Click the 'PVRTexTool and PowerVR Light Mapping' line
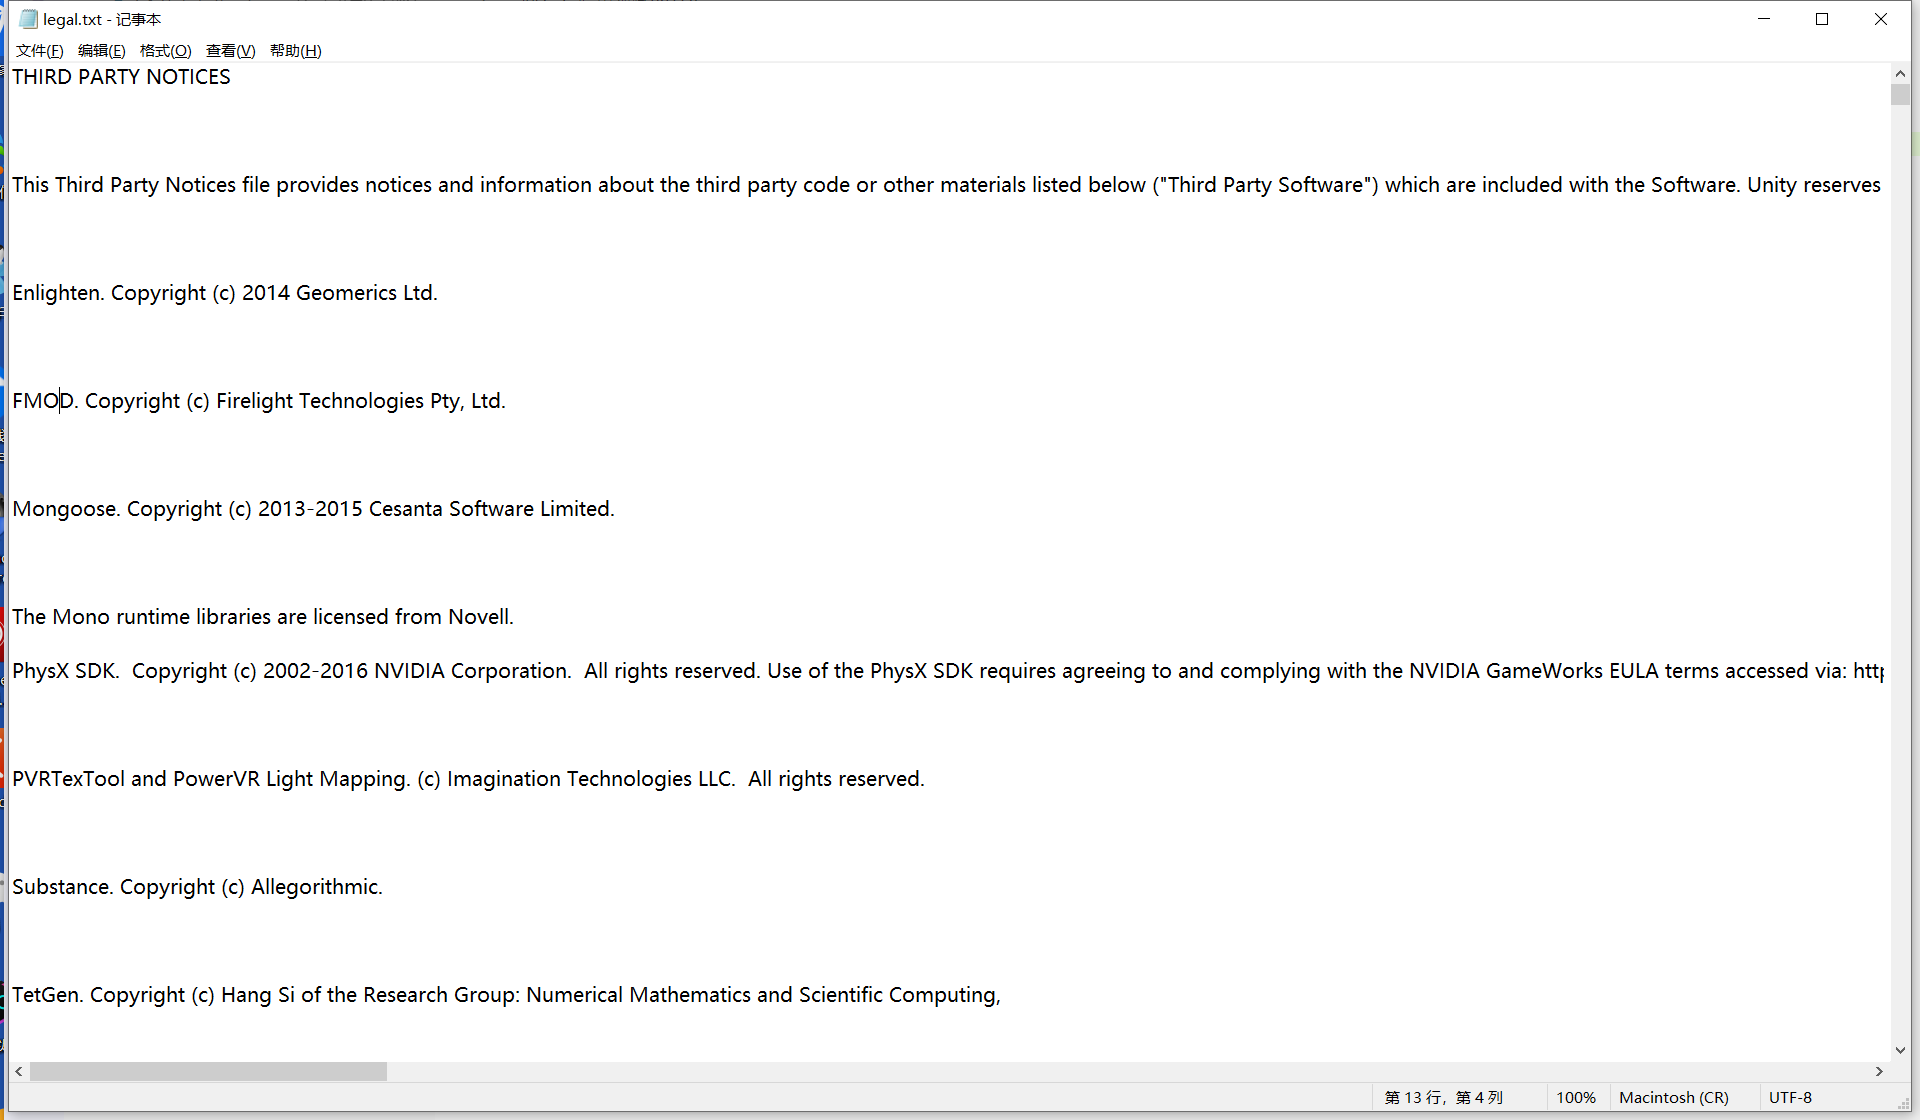 (x=468, y=779)
